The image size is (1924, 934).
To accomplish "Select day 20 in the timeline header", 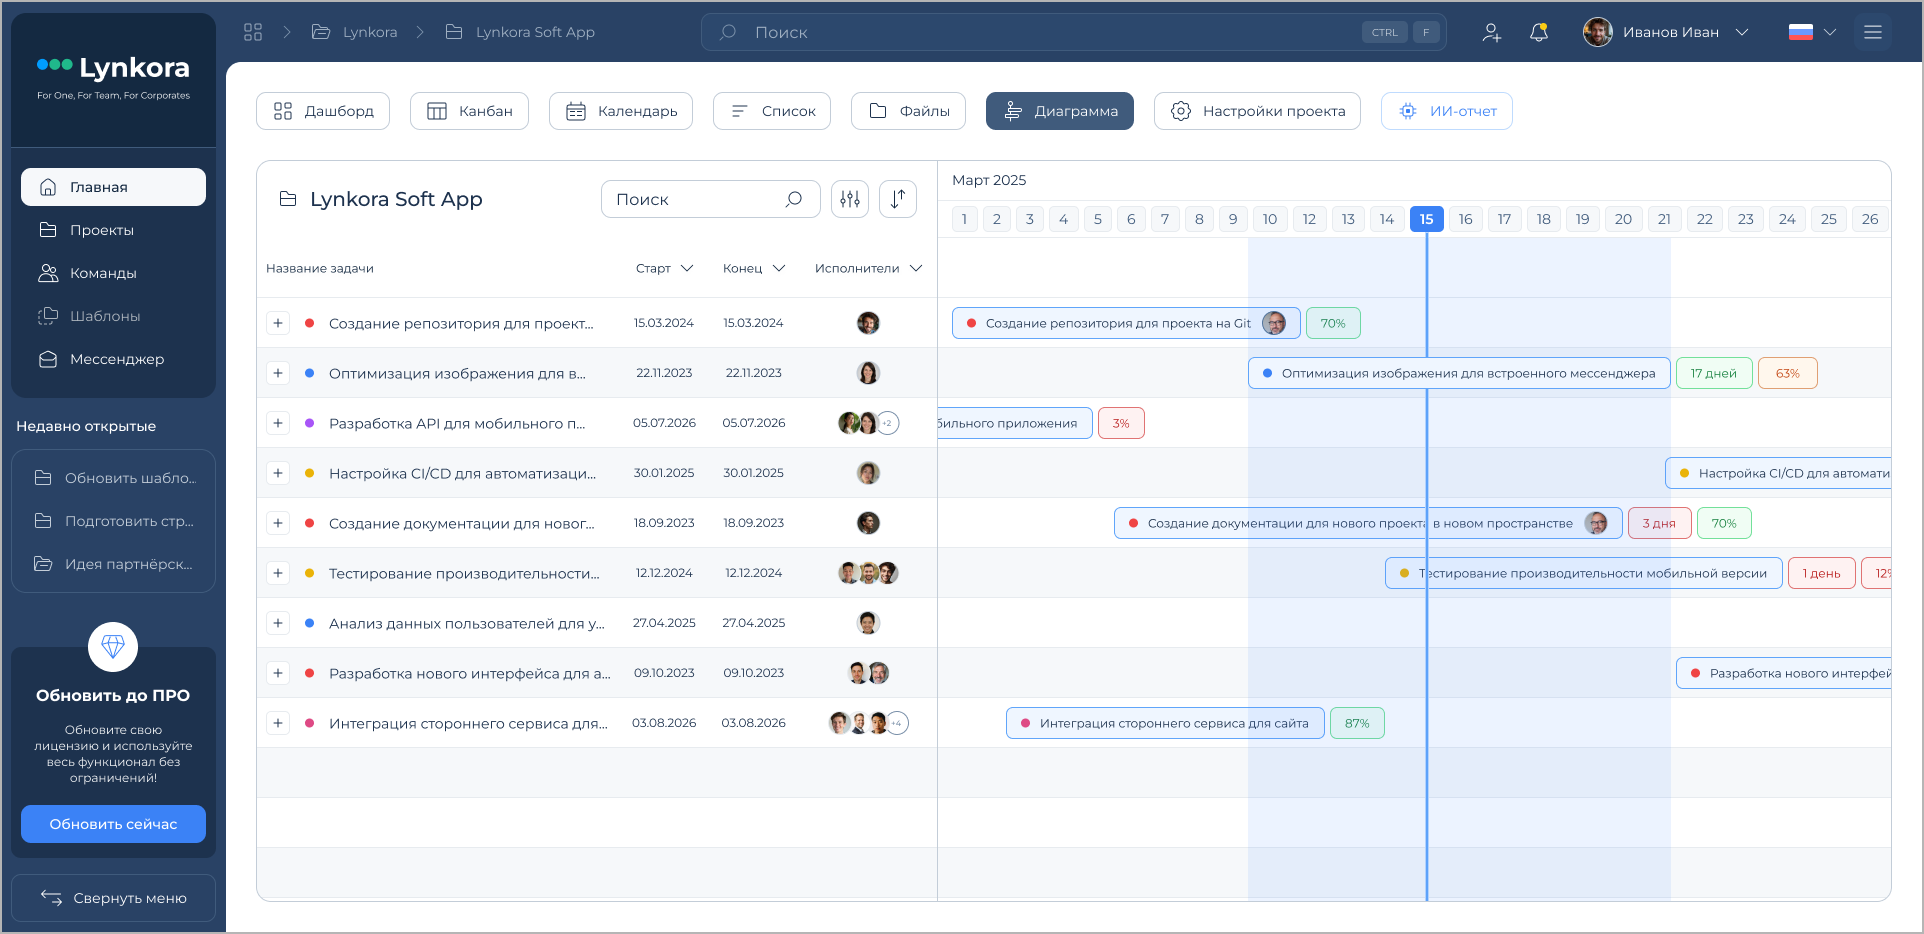I will coord(1623,219).
